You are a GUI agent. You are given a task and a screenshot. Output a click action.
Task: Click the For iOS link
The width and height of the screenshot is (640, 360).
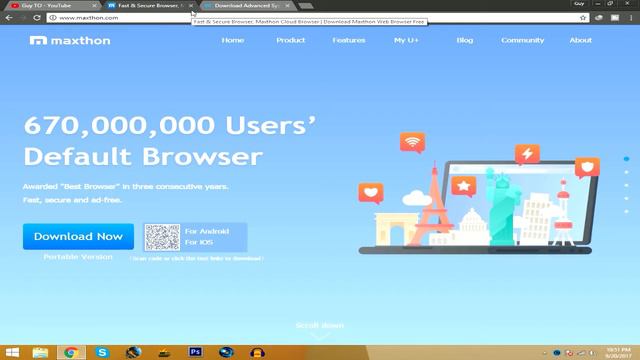coord(199,242)
